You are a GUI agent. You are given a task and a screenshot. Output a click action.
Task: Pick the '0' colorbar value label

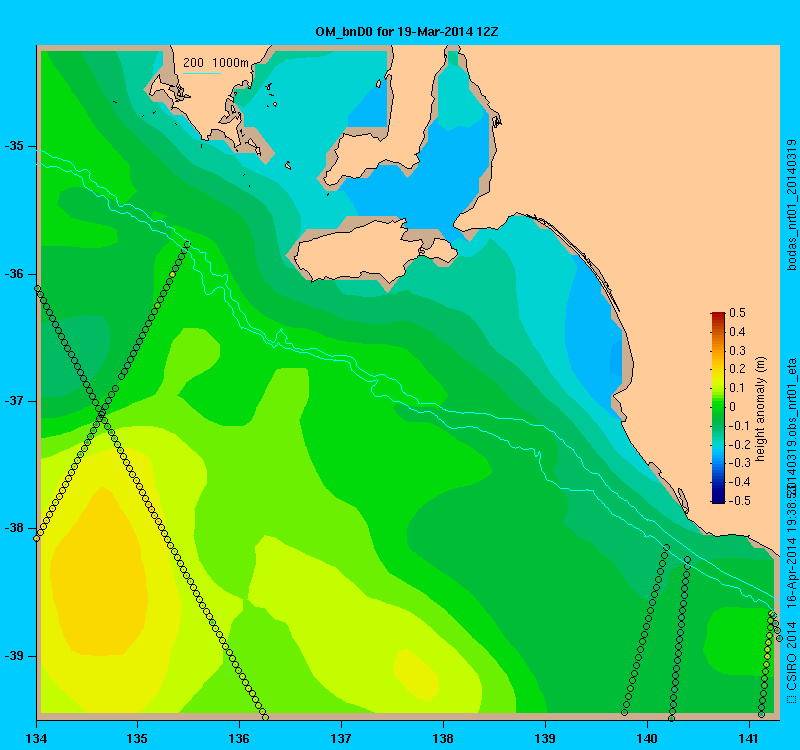[x=733, y=407]
